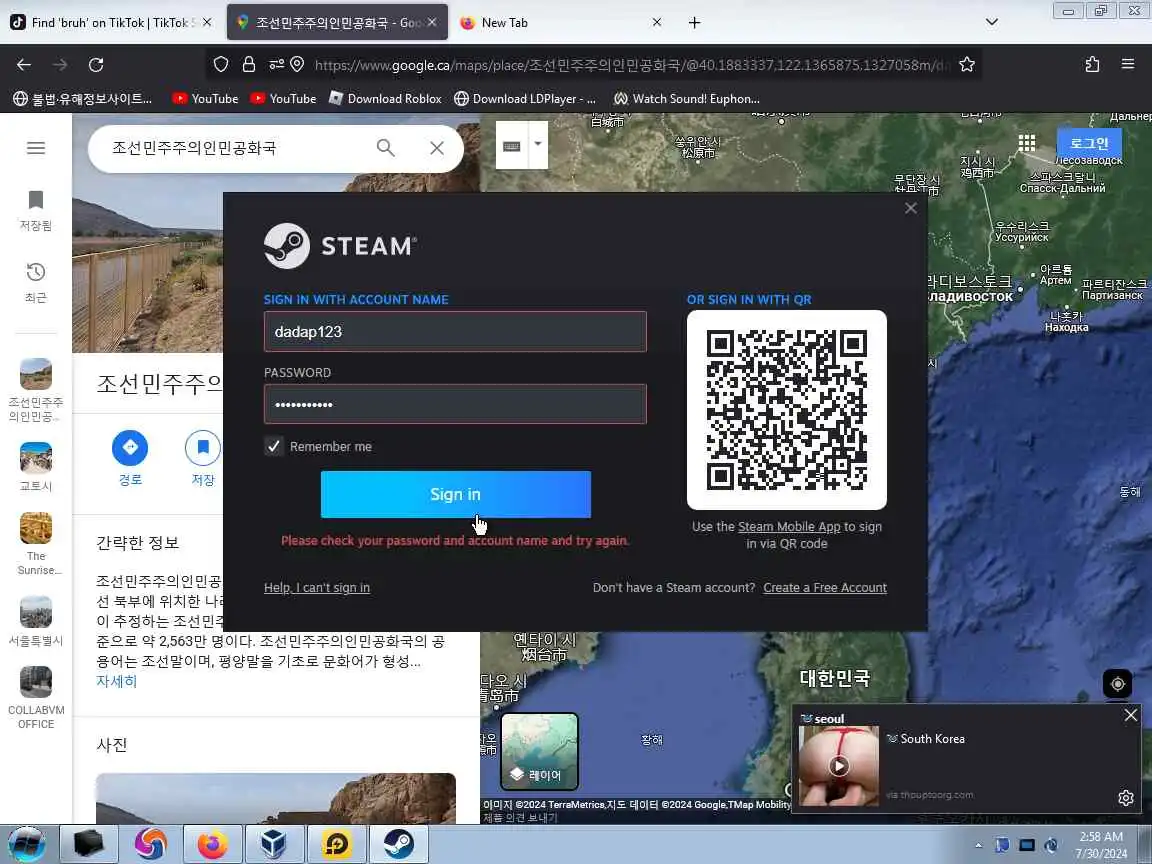Open Steam from the taskbar
The image size is (1152, 864).
pyautogui.click(x=398, y=844)
